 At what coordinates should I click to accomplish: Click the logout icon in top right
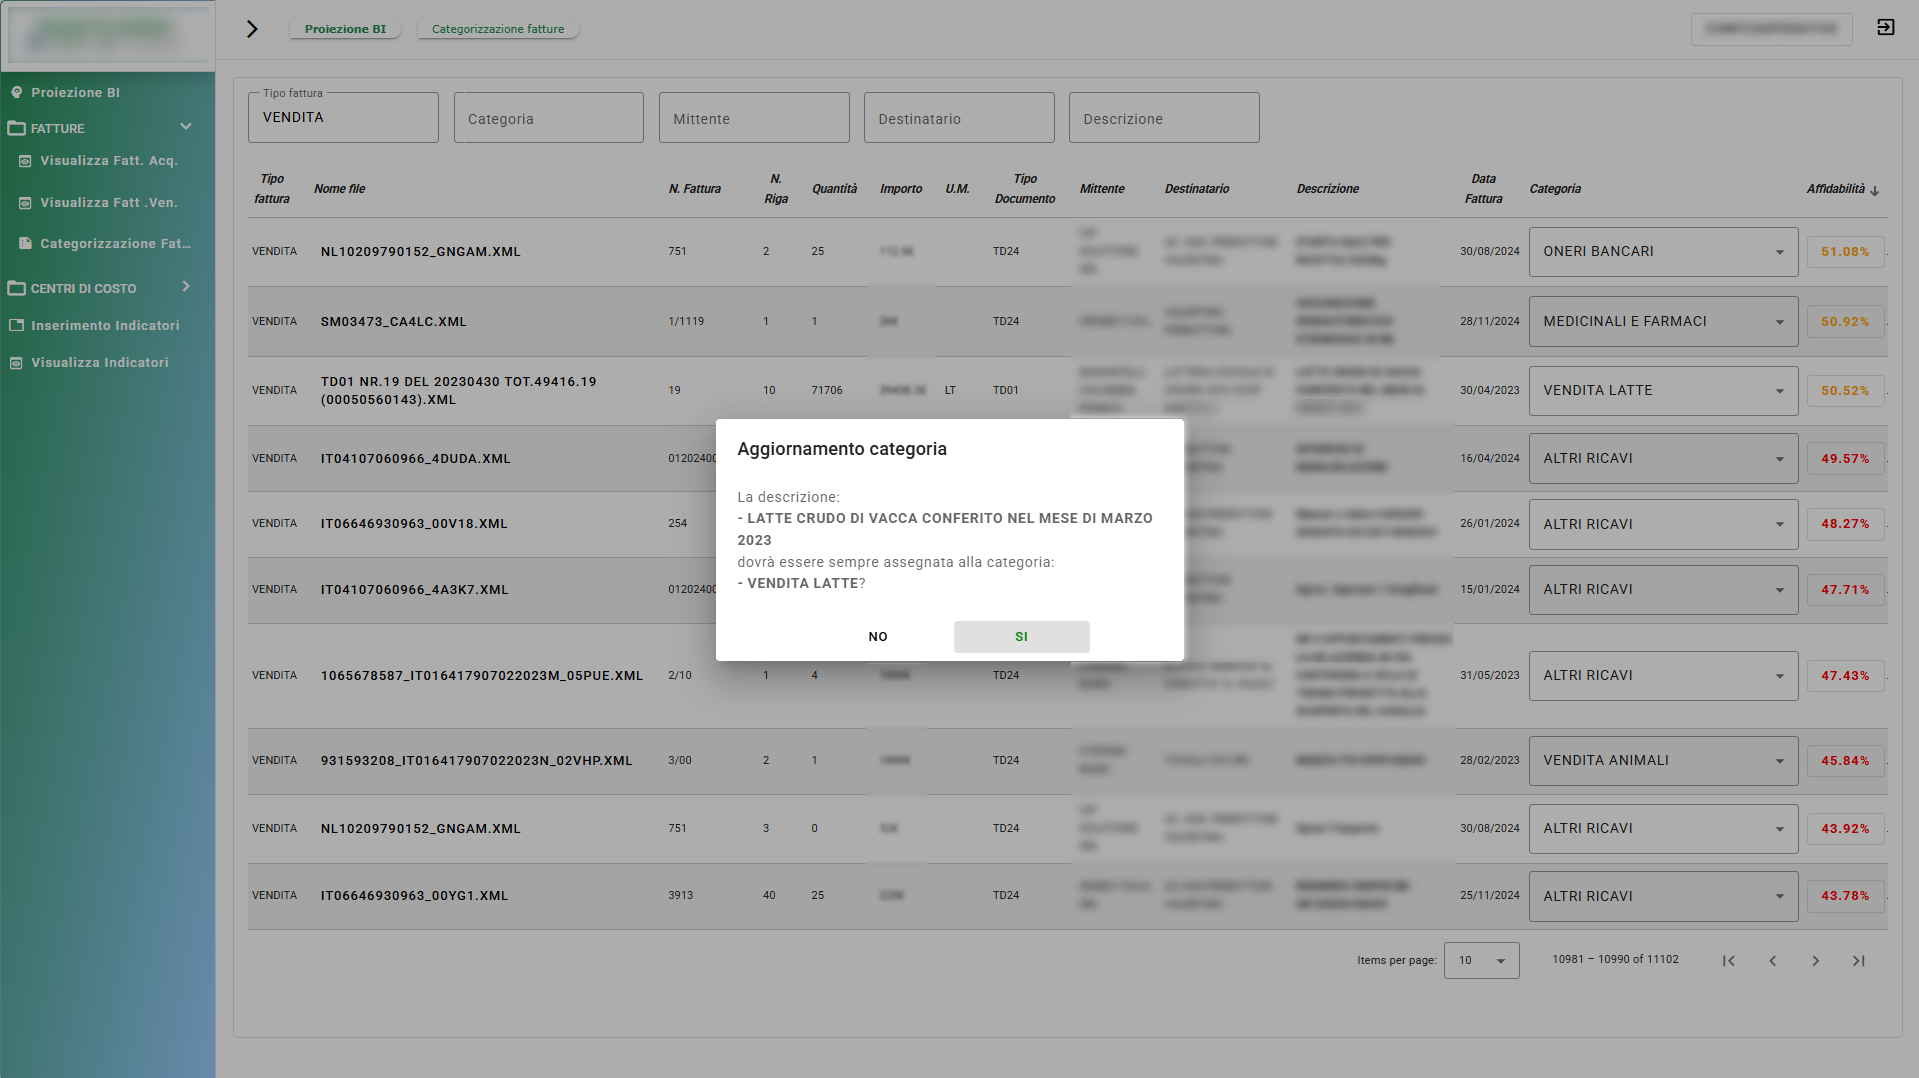(x=1885, y=28)
